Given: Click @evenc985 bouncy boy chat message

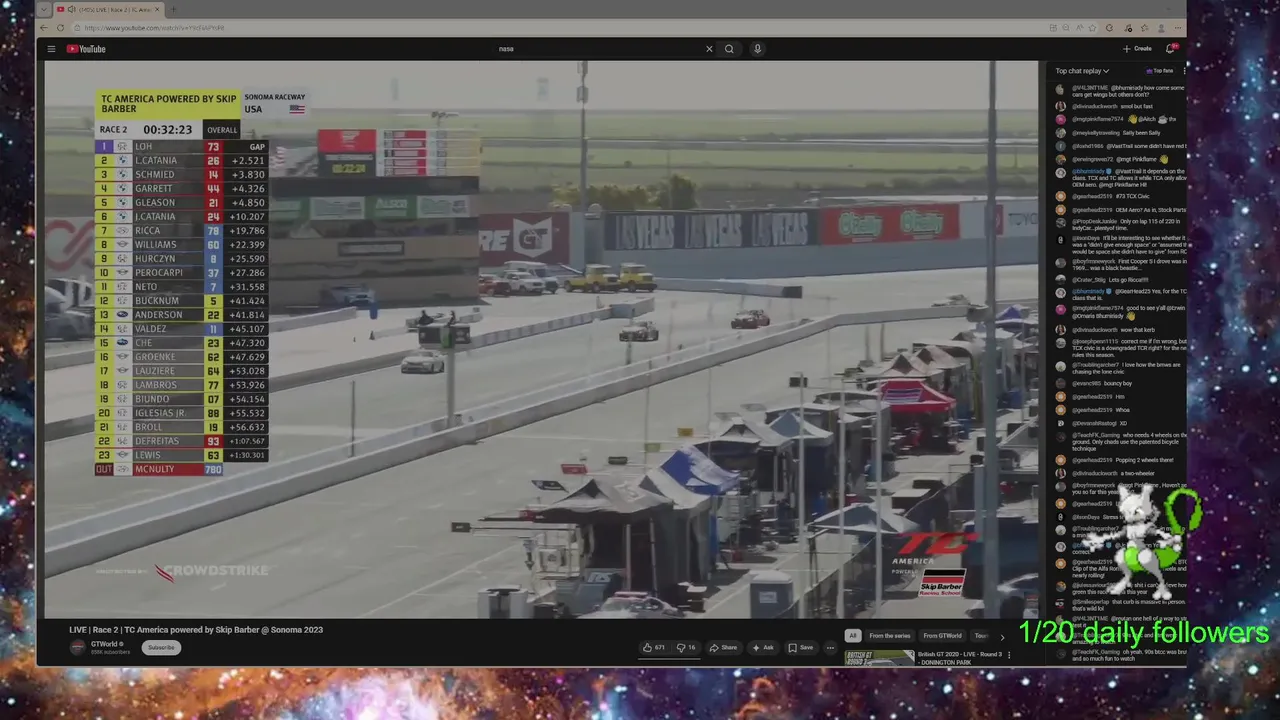Looking at the screenshot, I should [x=1102, y=383].
